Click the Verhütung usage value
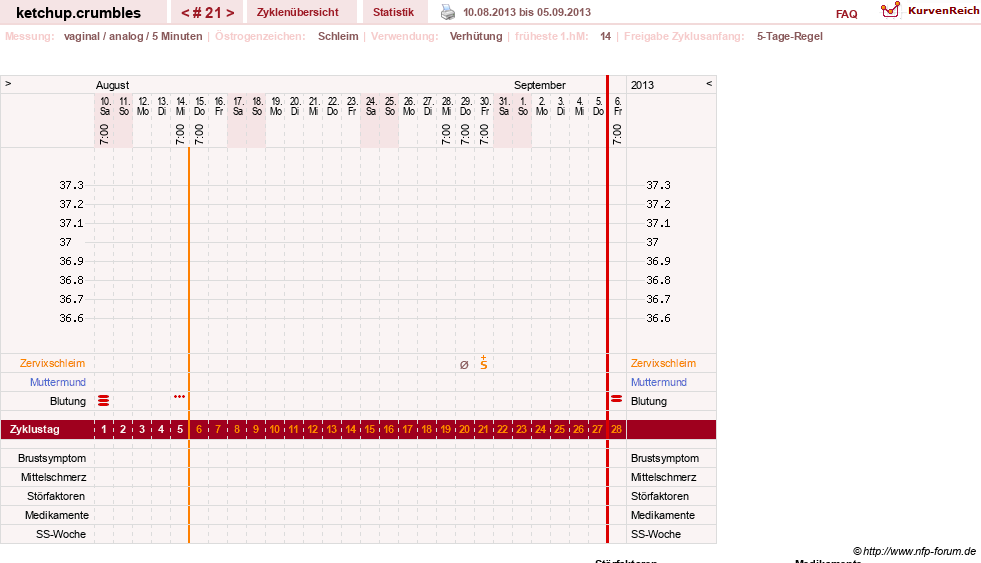This screenshot has width=981, height=563. point(476,36)
